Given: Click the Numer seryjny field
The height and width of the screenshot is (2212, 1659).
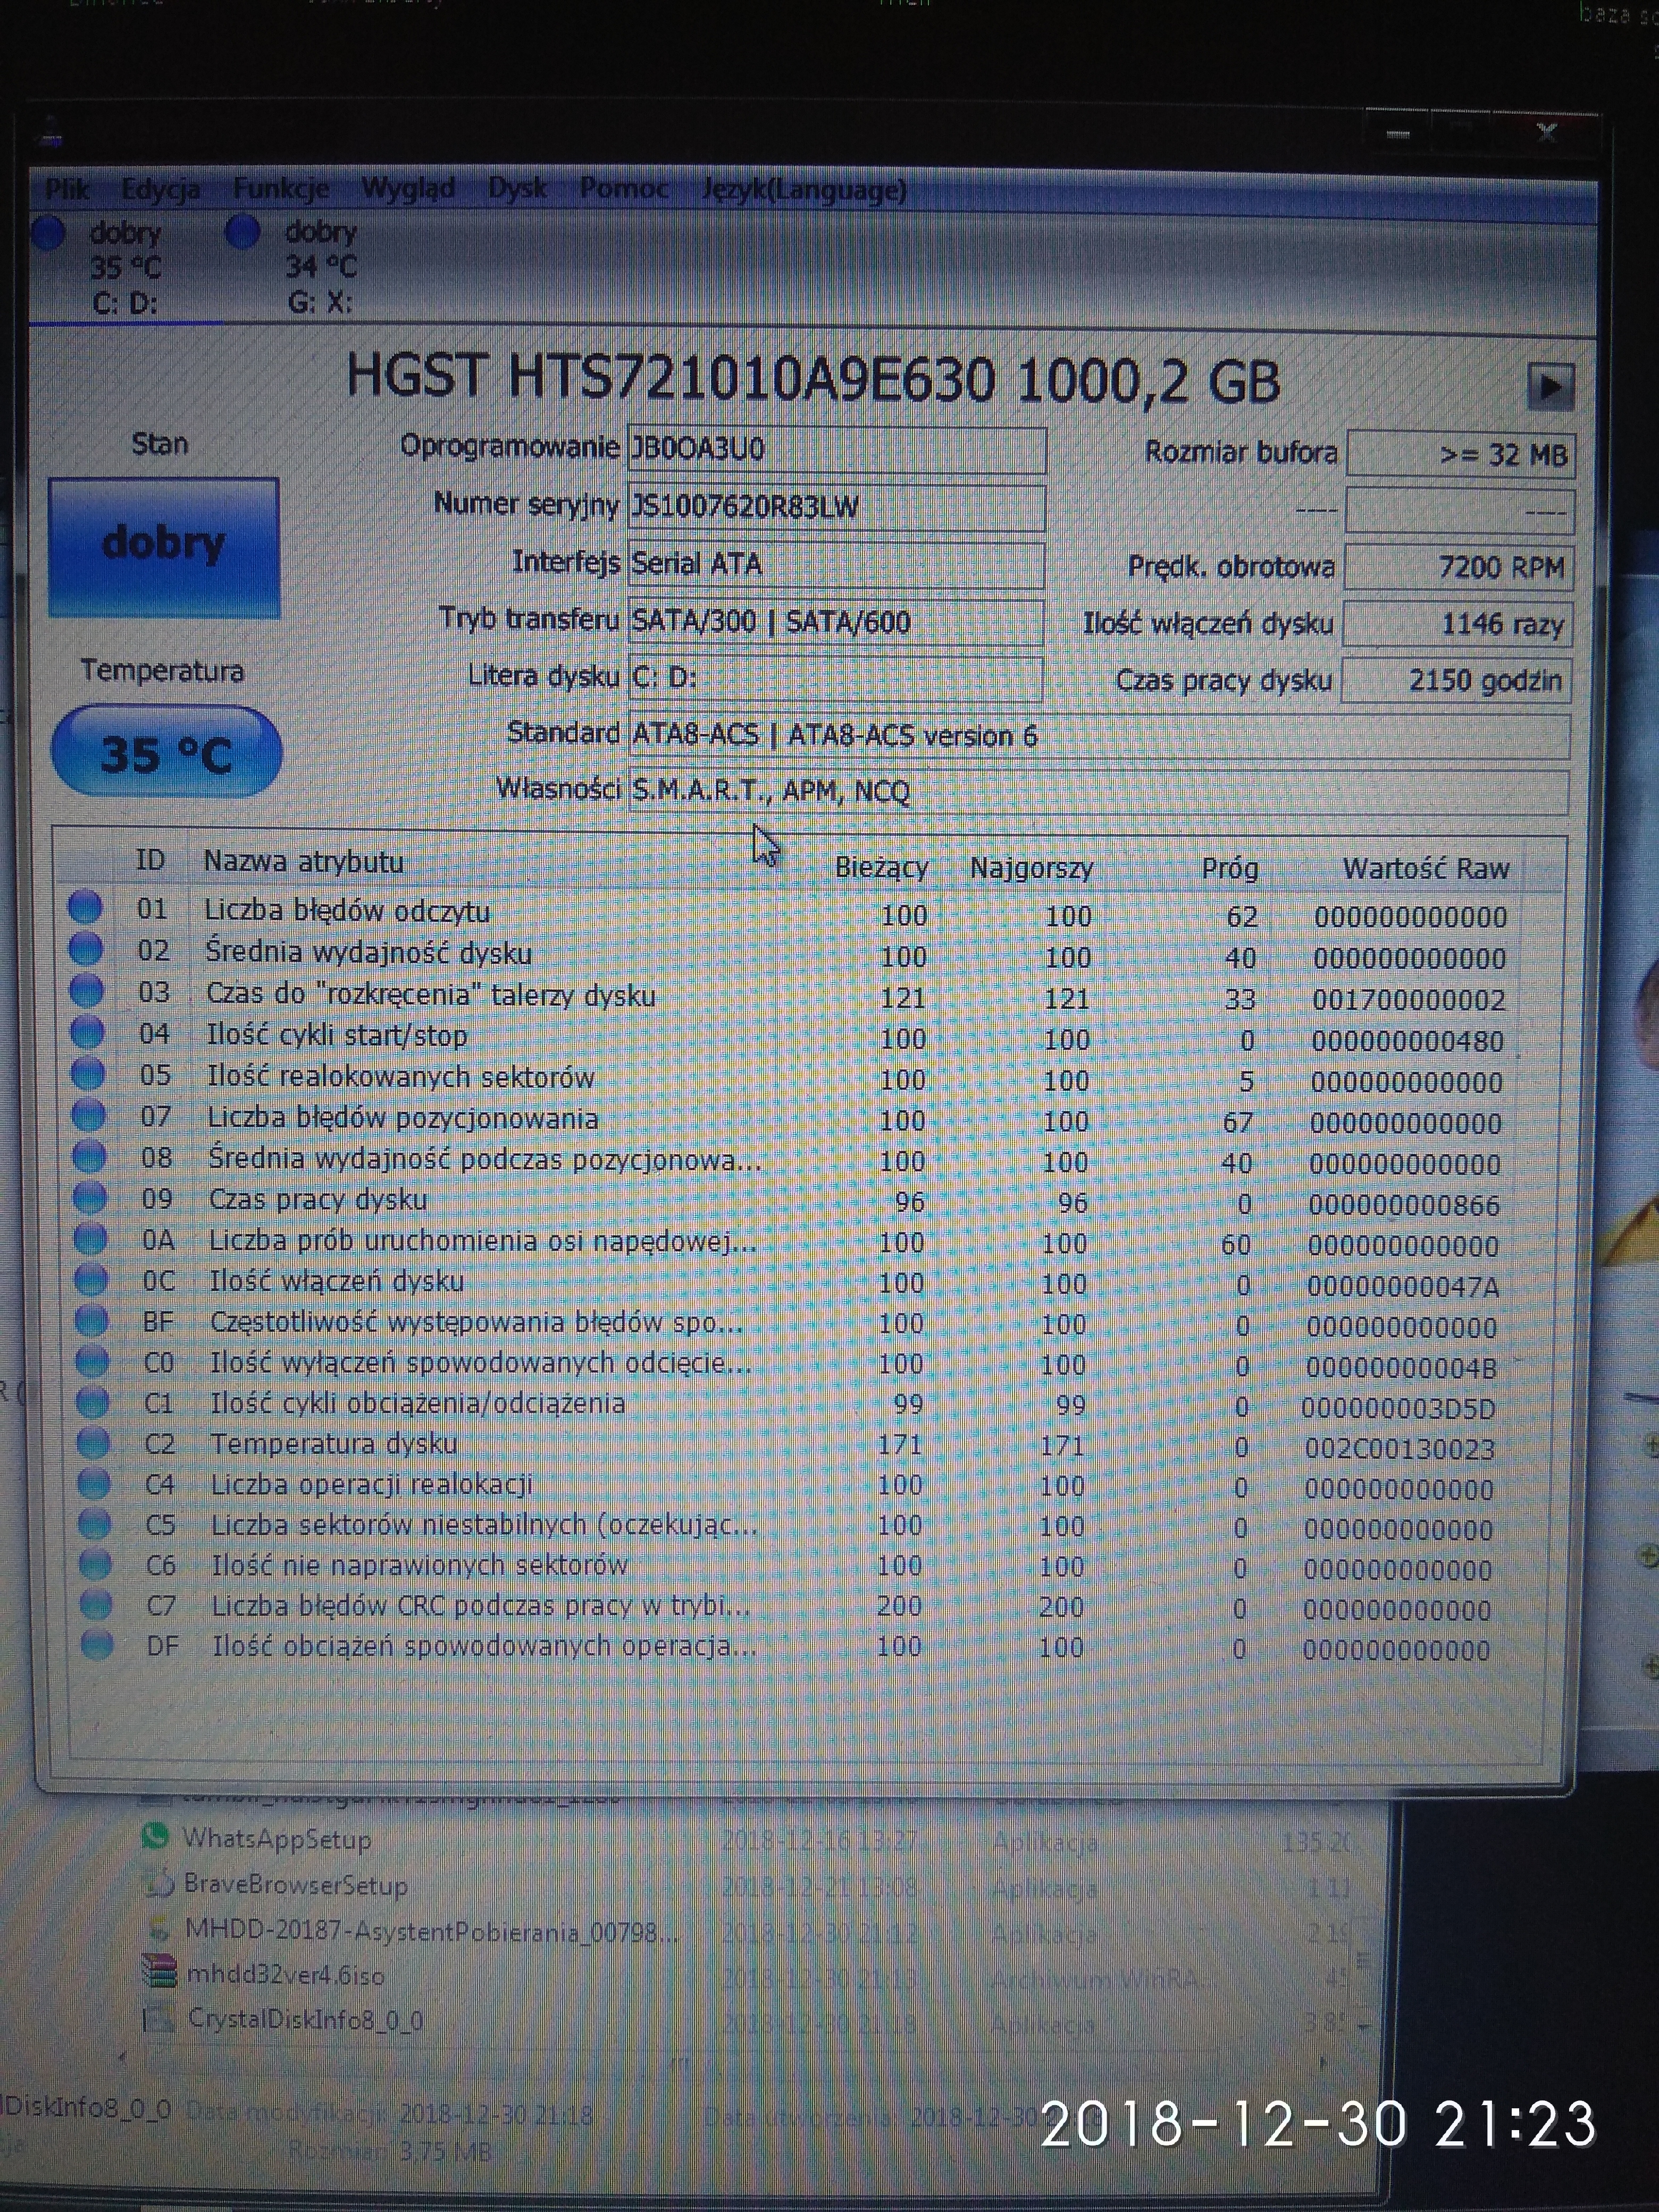Looking at the screenshot, I should click(837, 507).
